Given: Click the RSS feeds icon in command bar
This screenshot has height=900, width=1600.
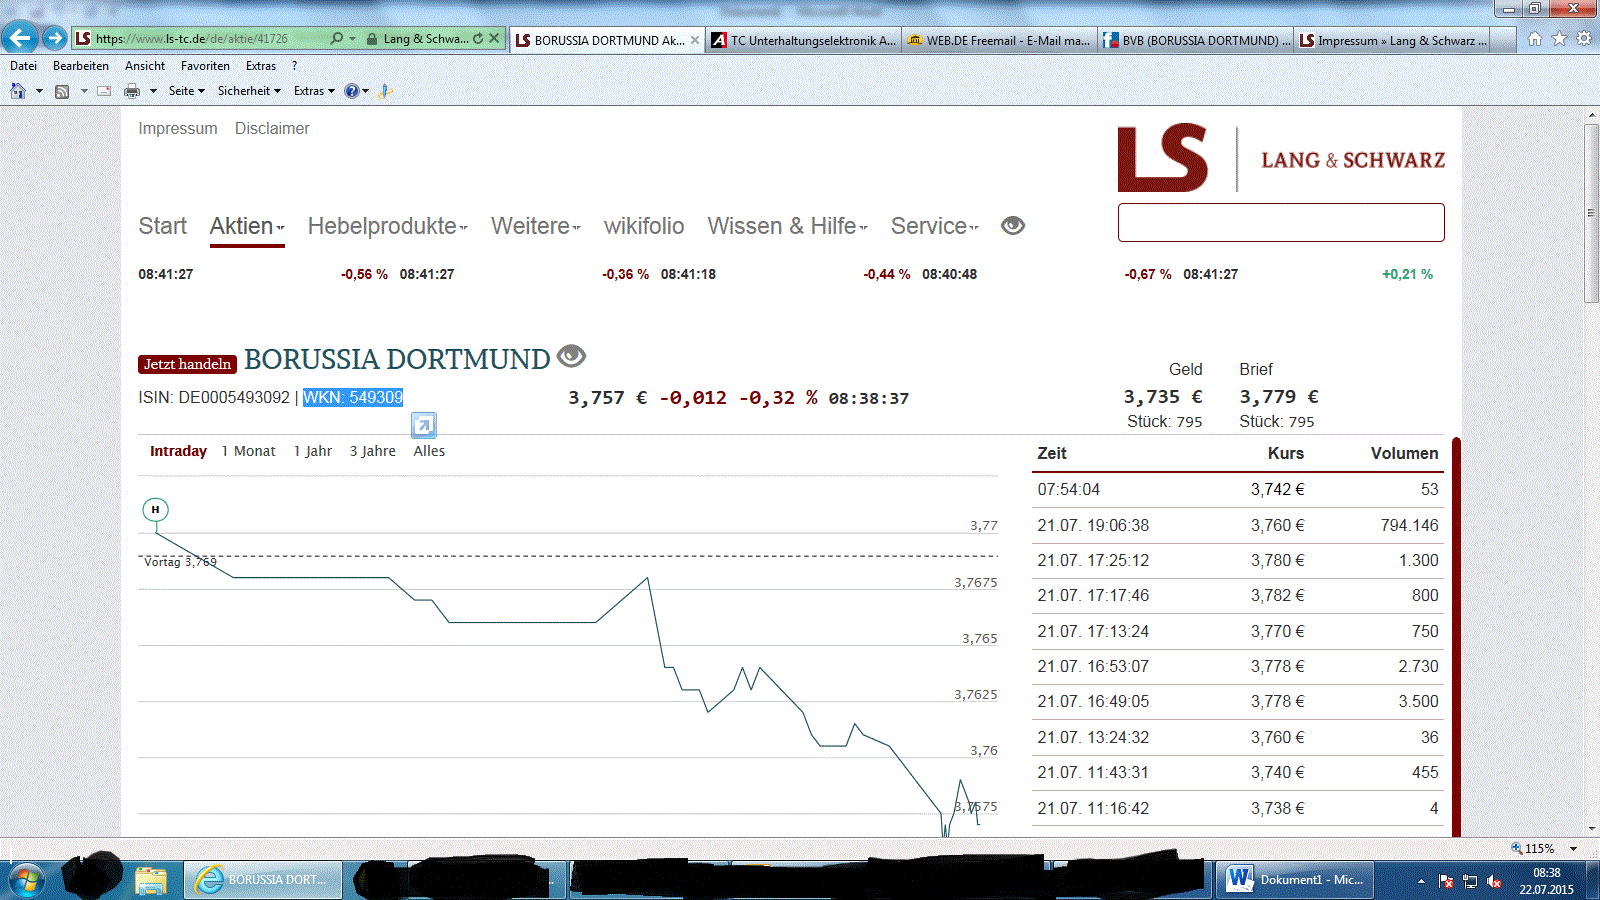Looking at the screenshot, I should [62, 91].
